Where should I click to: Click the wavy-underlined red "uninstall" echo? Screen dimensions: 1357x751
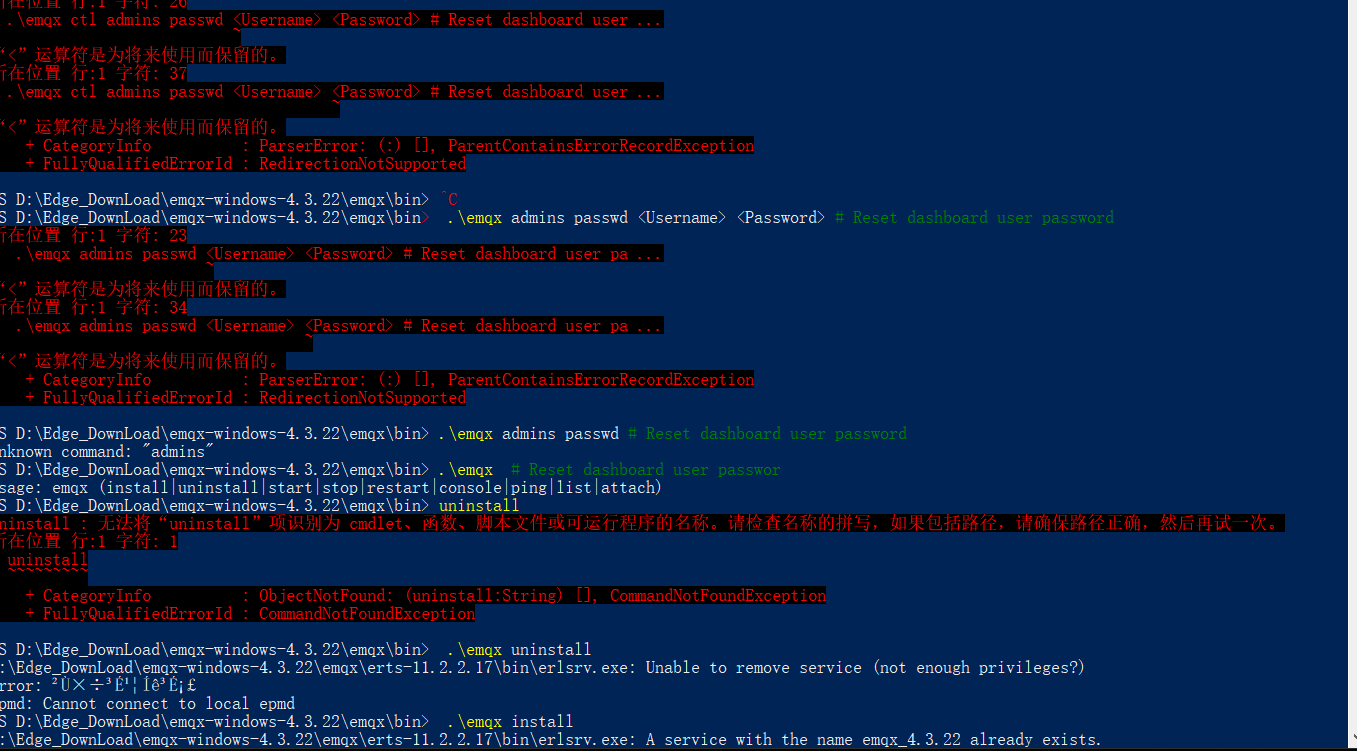[x=48, y=561]
